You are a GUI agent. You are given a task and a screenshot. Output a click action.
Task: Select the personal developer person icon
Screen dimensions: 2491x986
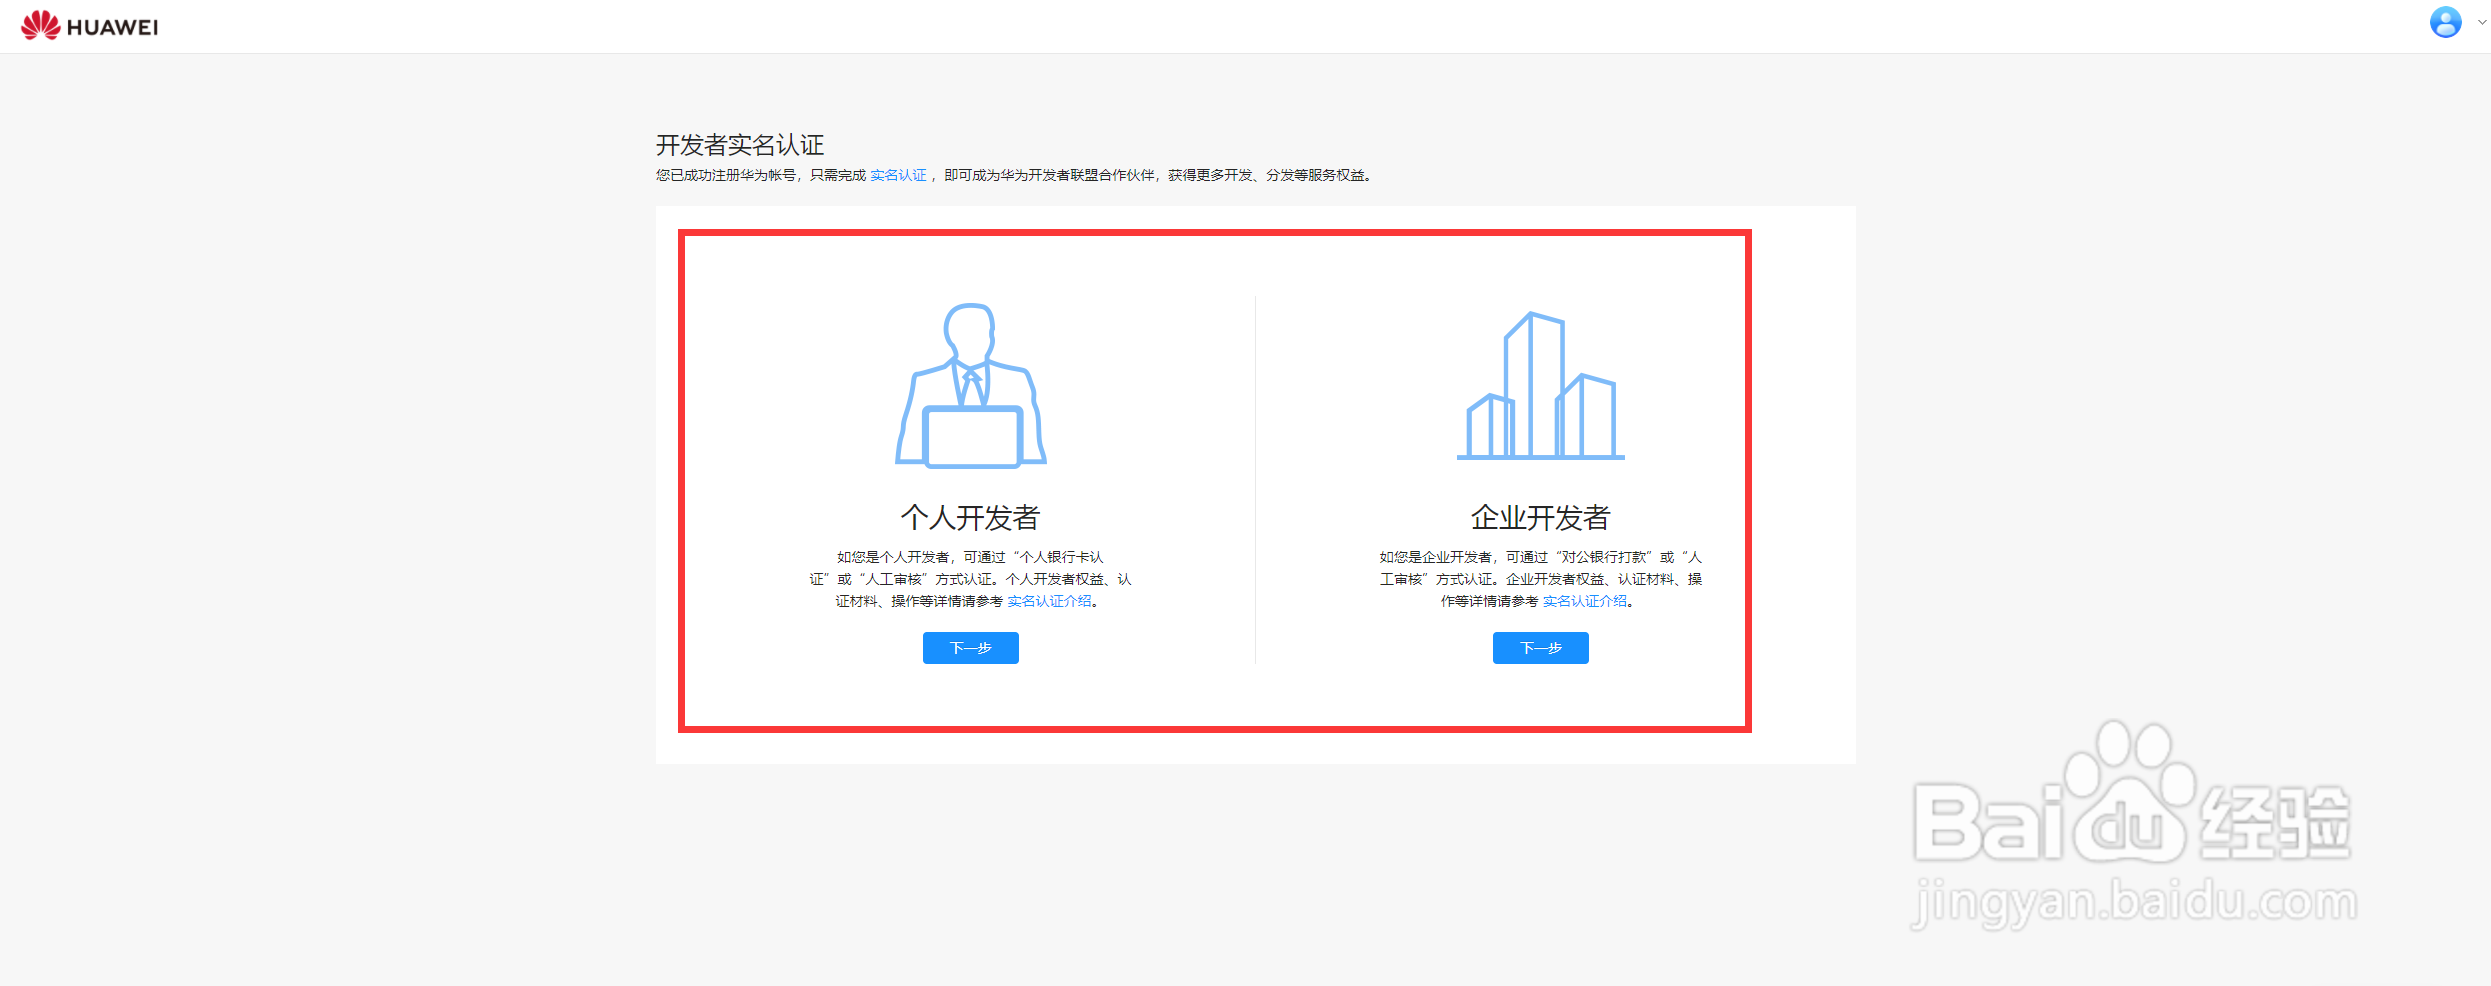[x=969, y=385]
